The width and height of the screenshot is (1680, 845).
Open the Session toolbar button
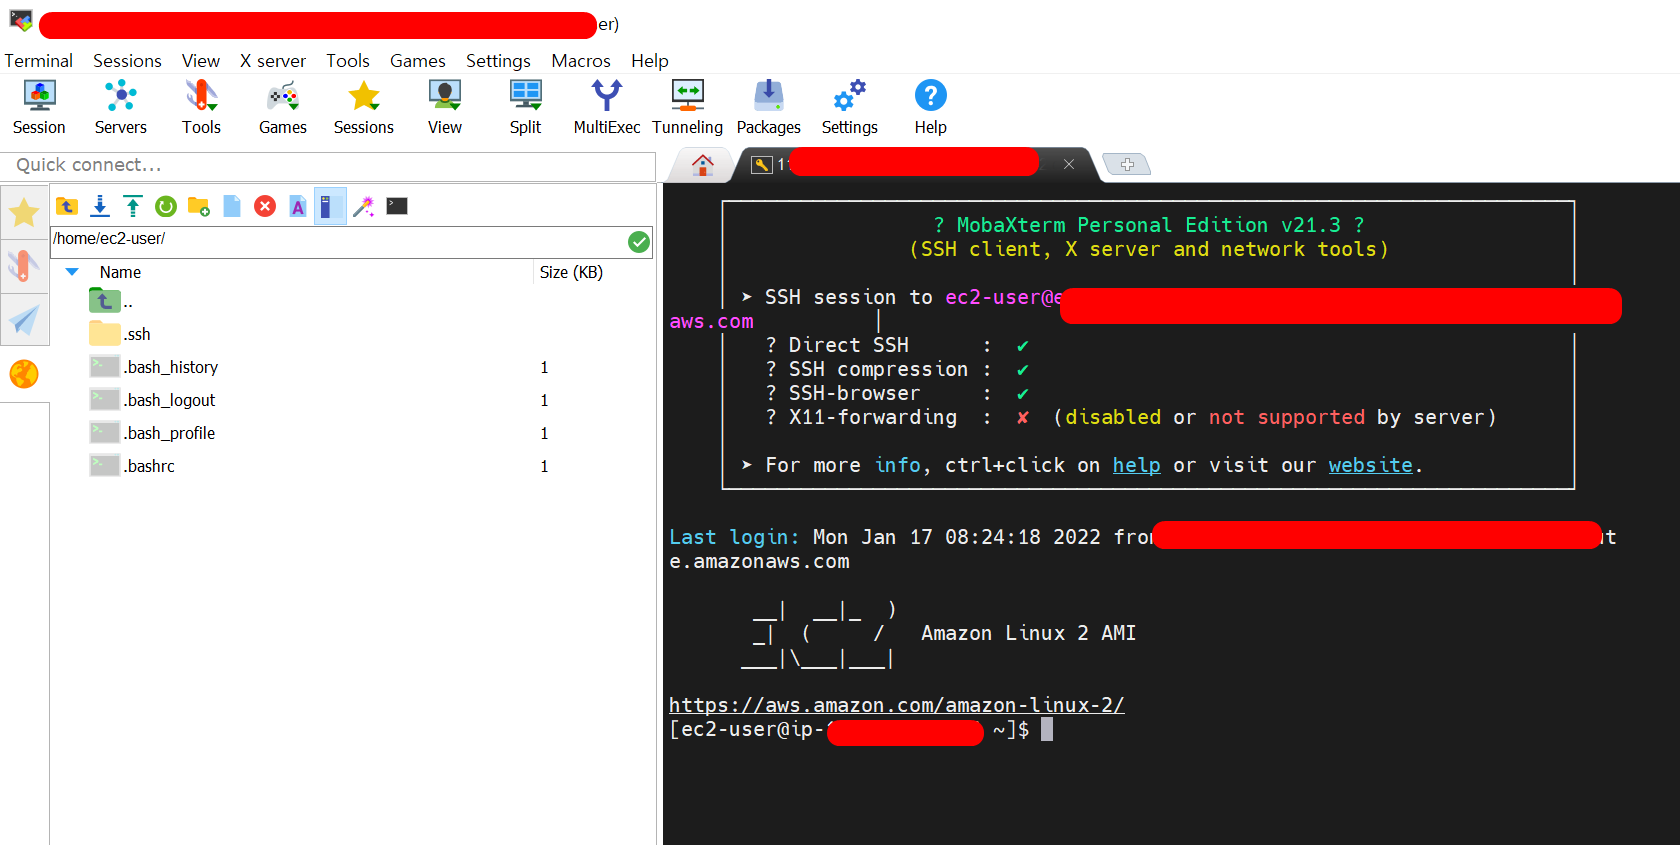coord(39,107)
